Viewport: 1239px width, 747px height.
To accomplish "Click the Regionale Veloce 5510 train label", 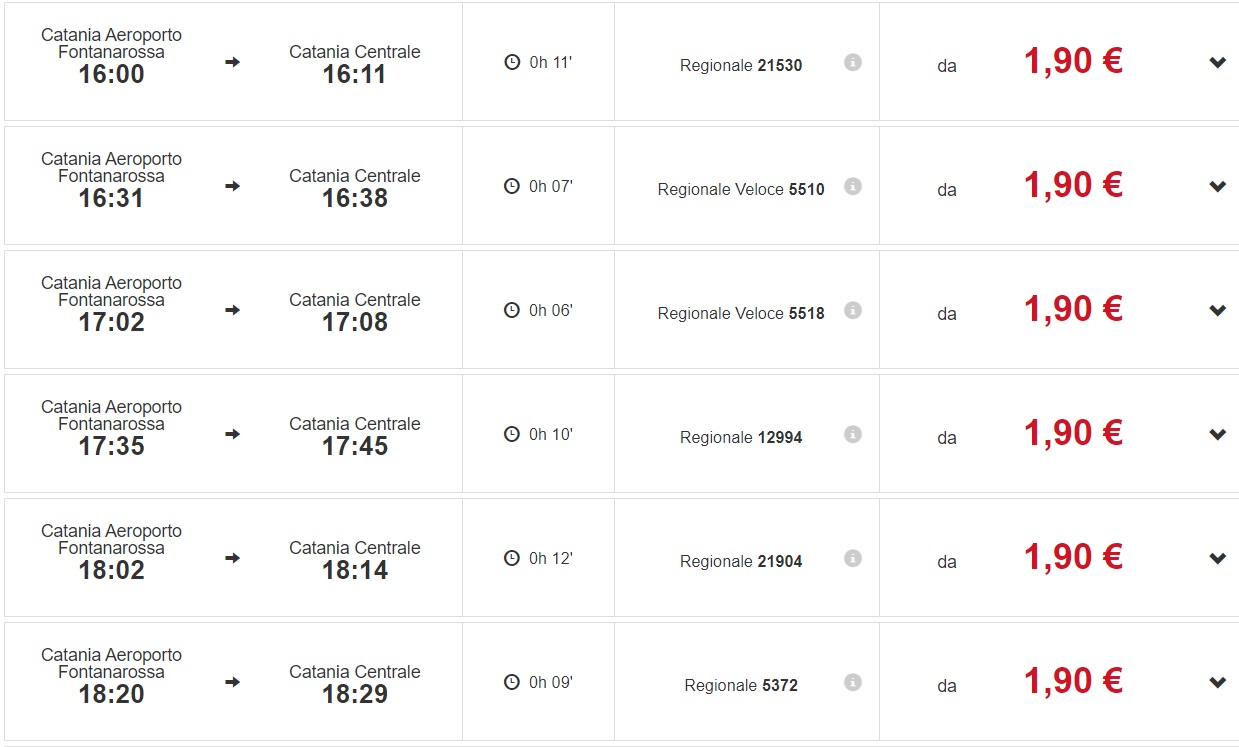I will click(x=741, y=189).
